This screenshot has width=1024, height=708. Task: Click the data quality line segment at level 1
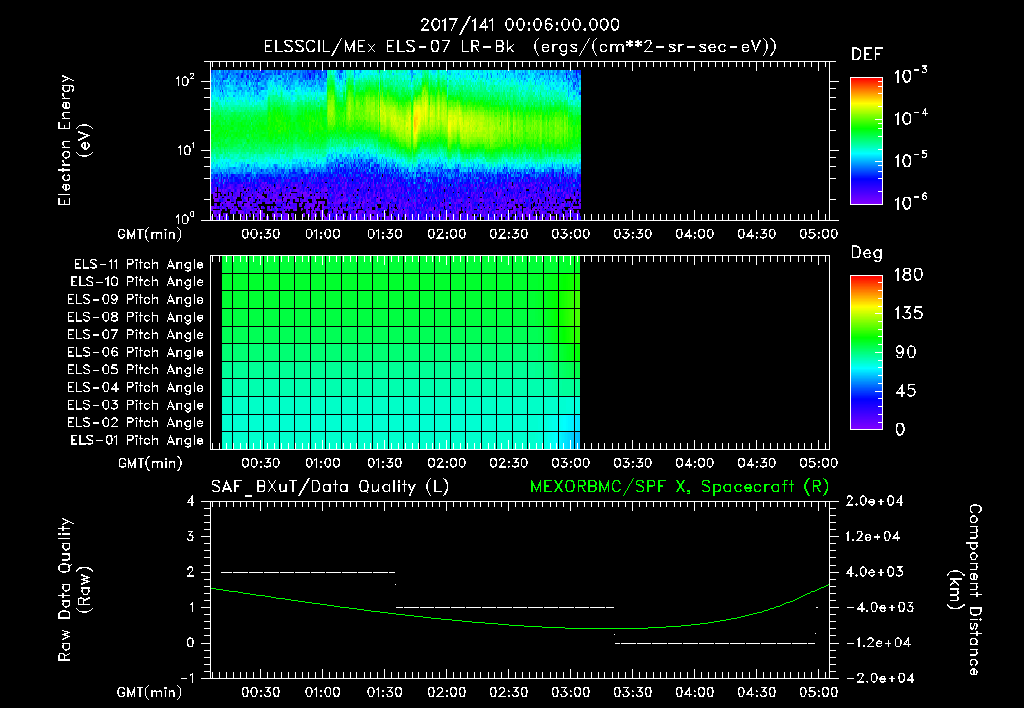click(505, 607)
